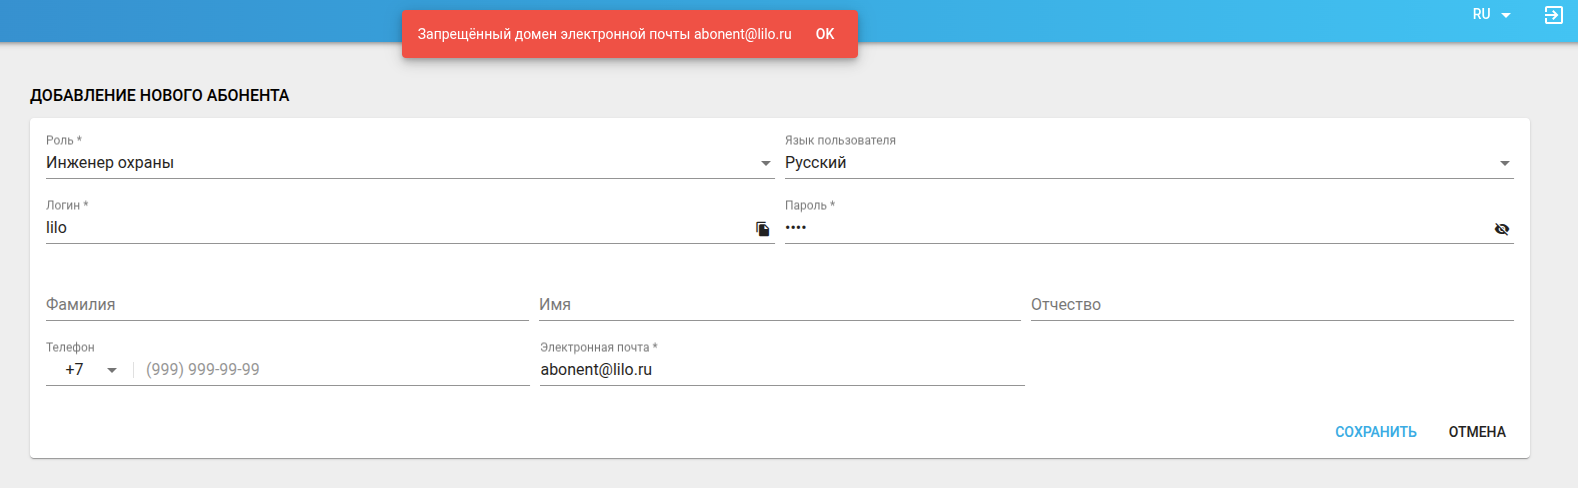Click the copy login icon
The height and width of the screenshot is (488, 1578).
[x=763, y=229]
